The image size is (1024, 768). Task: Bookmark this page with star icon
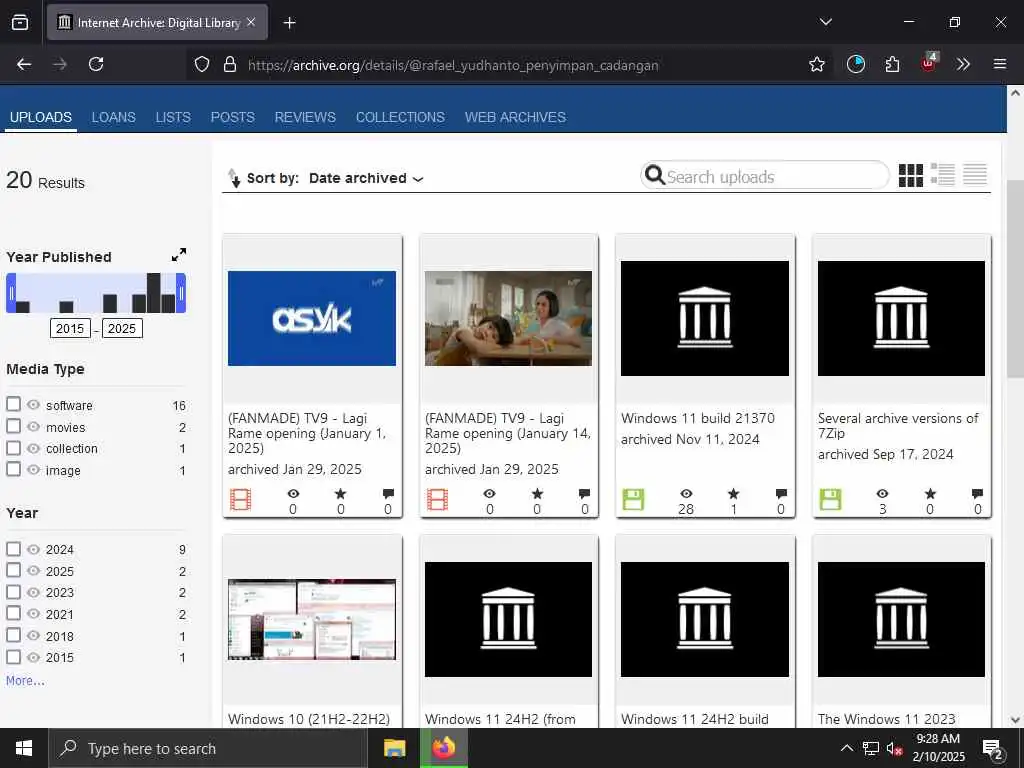click(816, 64)
